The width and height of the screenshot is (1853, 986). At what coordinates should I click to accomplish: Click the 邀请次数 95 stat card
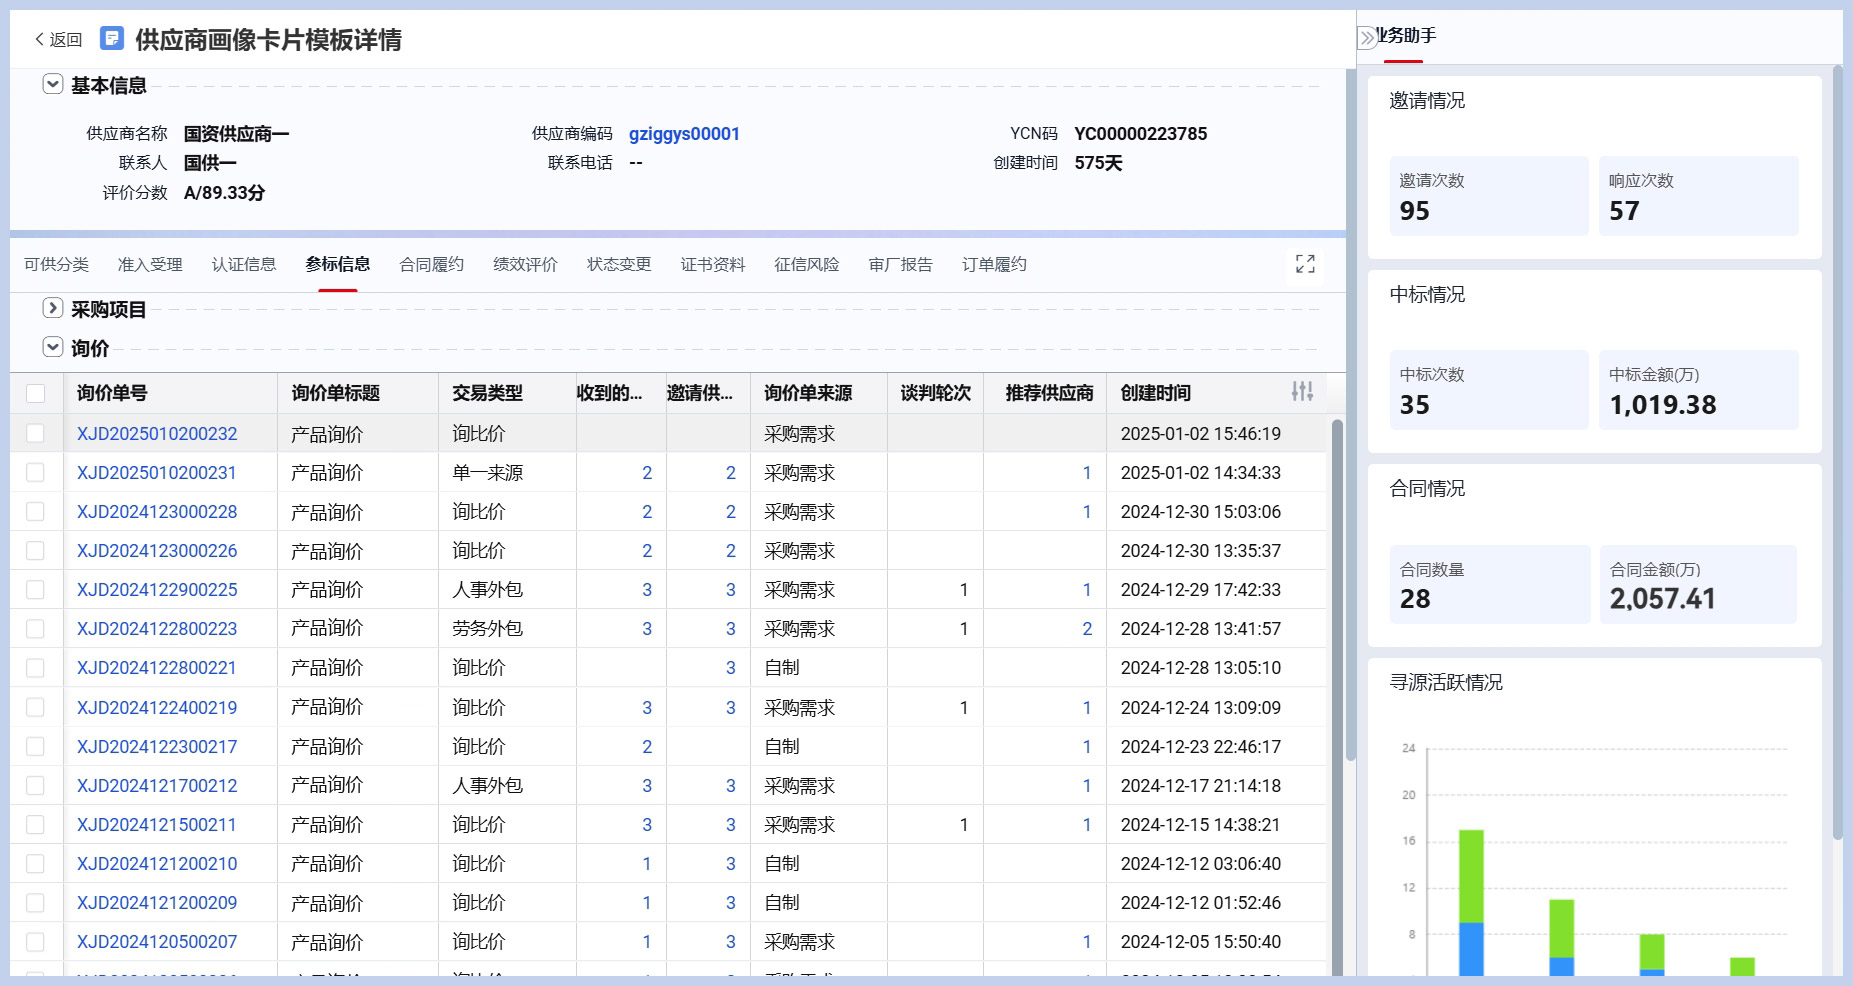tap(1488, 196)
